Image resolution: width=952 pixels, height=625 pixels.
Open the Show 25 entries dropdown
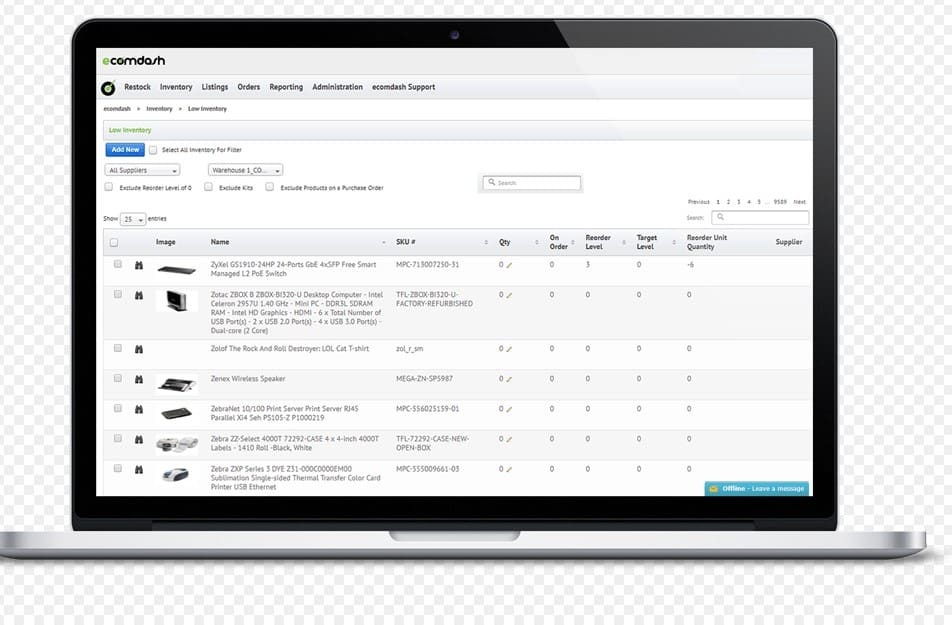click(133, 219)
